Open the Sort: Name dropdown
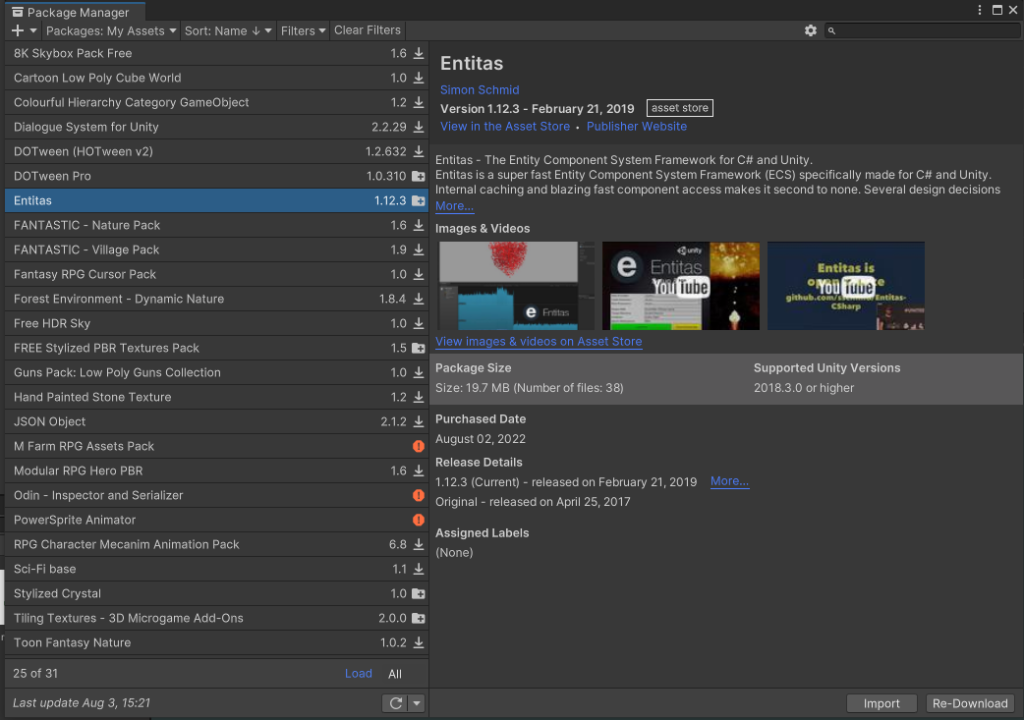1024x720 pixels. coord(228,31)
